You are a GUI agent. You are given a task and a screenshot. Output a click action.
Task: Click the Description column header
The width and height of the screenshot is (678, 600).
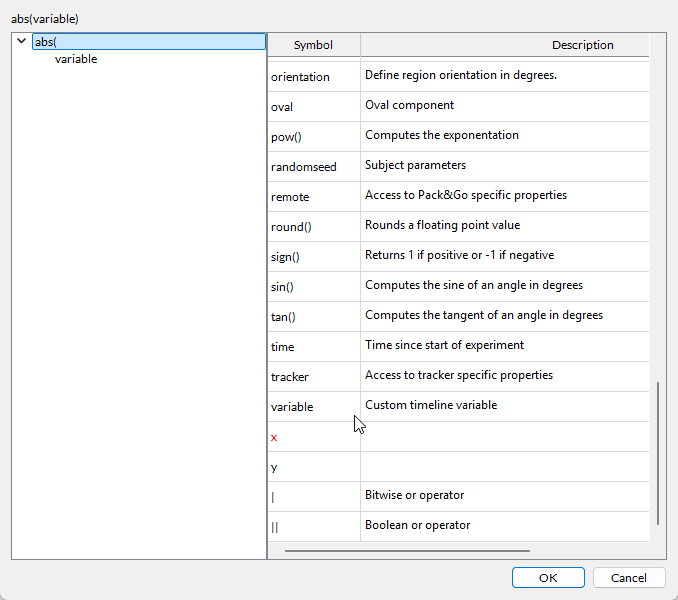(582, 45)
